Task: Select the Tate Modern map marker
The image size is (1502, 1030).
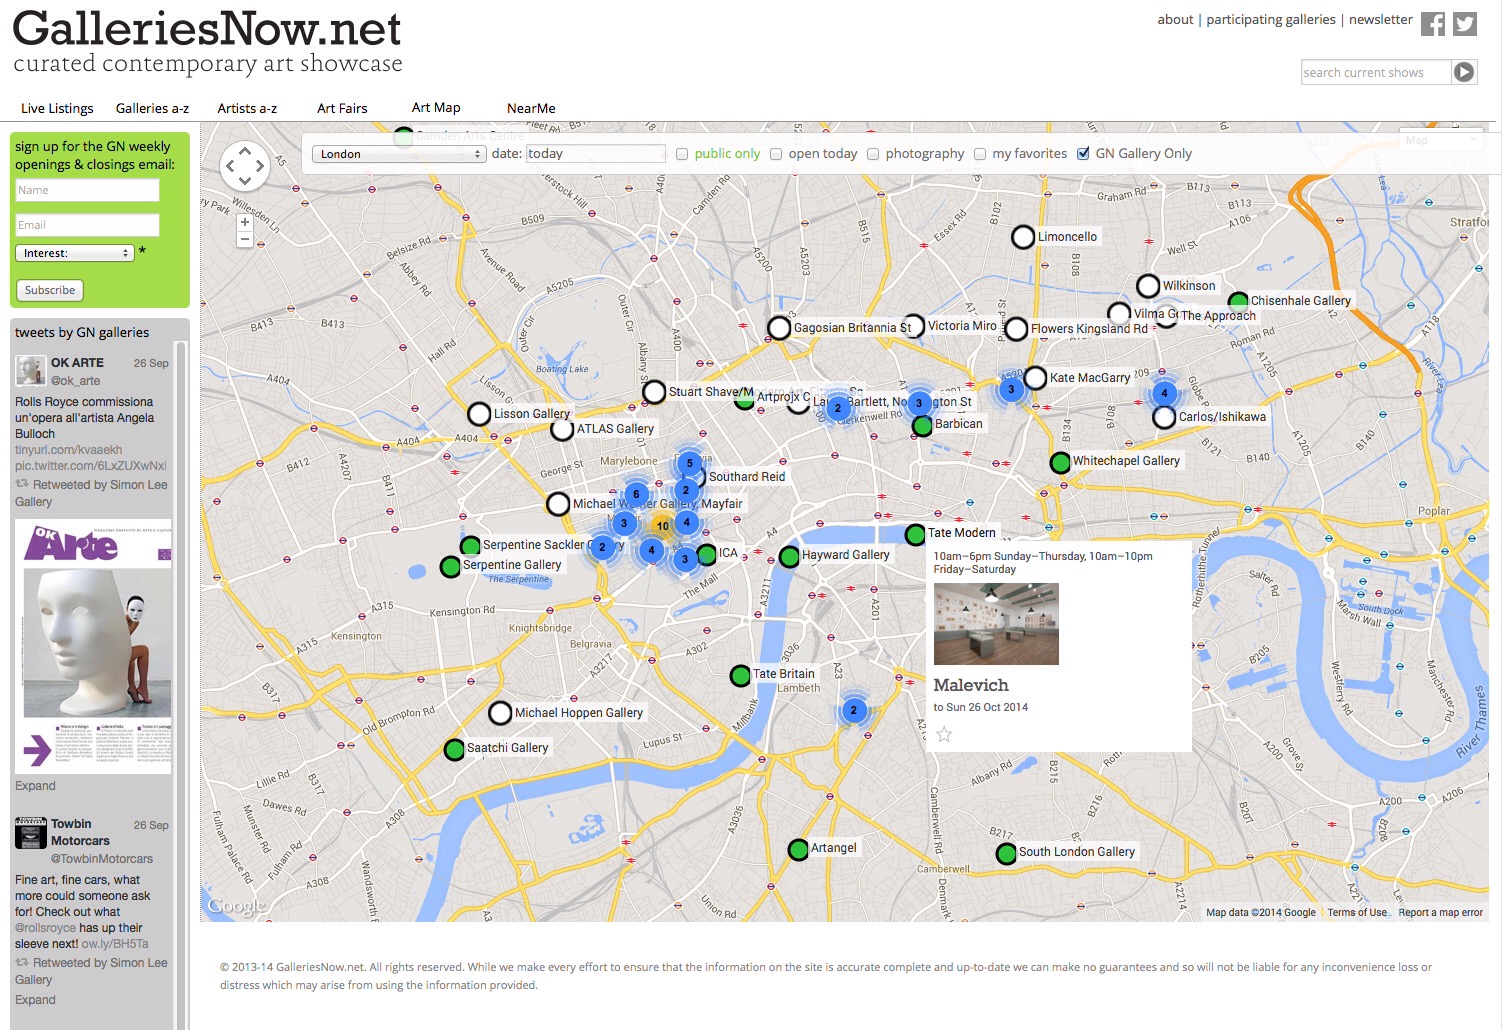Action: pos(915,535)
